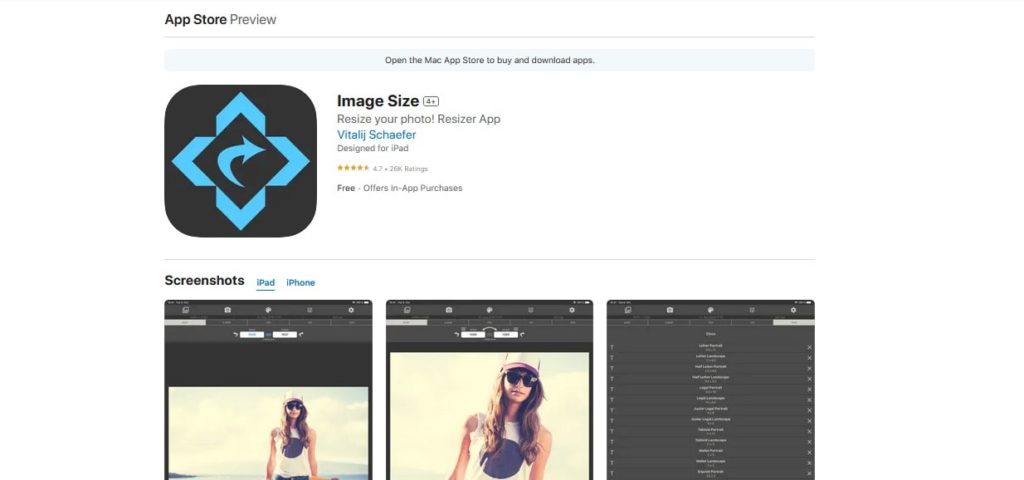Open the second screenshot with zoomed girl photo
This screenshot has width=1024, height=480.
point(489,390)
